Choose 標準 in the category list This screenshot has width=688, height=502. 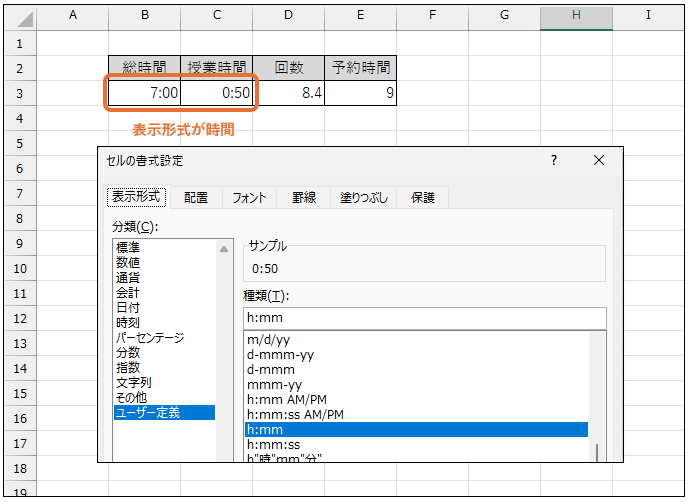click(128, 247)
